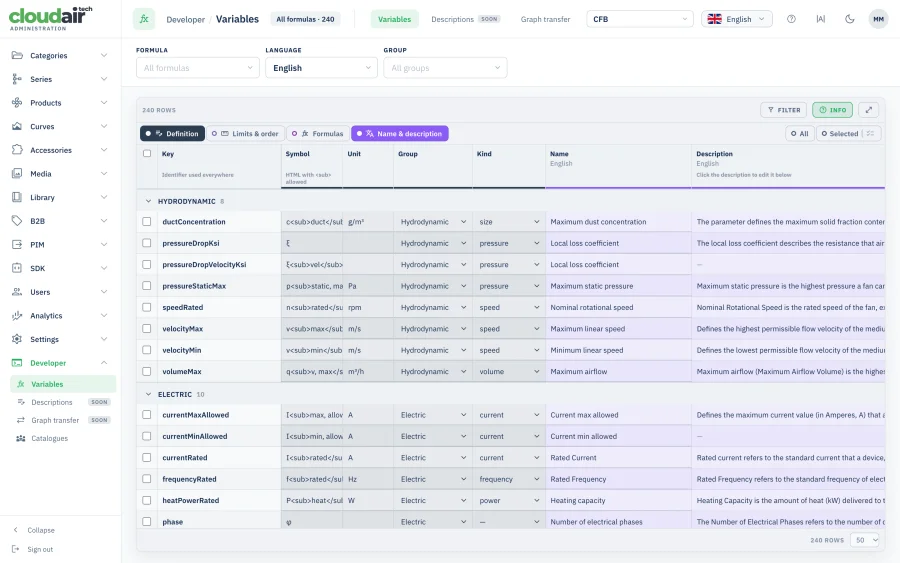Click the expand fullscreen table icon
Screen dimensions: 900x563
coord(868,110)
